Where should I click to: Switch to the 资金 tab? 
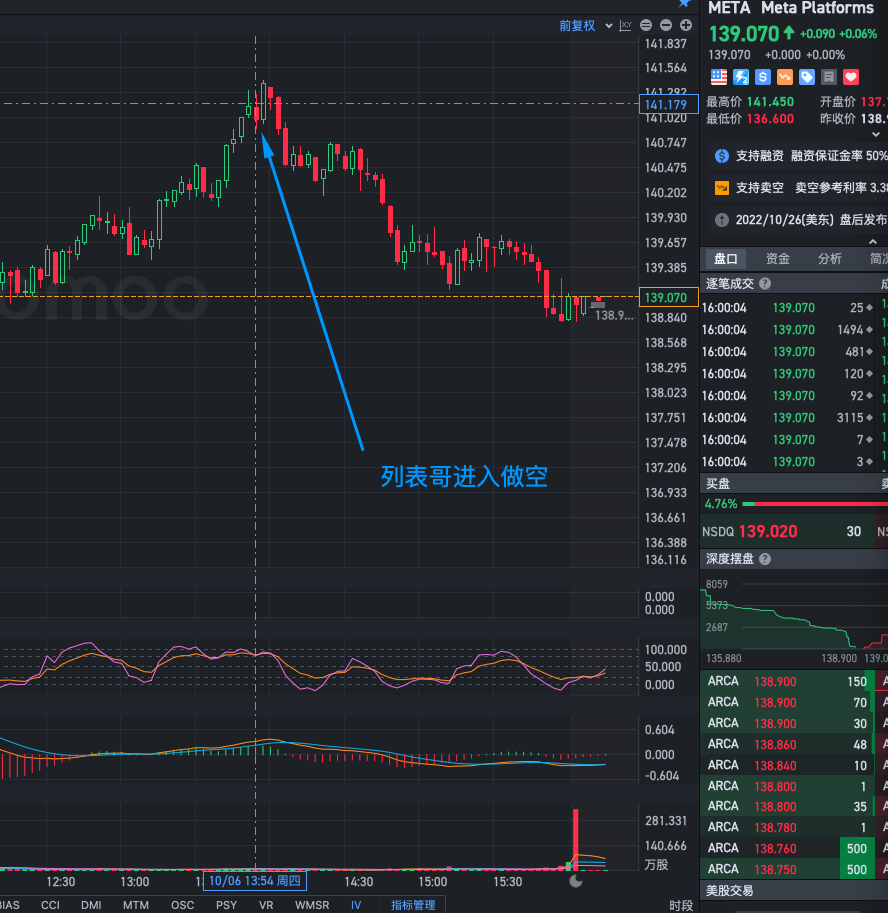pyautogui.click(x=777, y=259)
